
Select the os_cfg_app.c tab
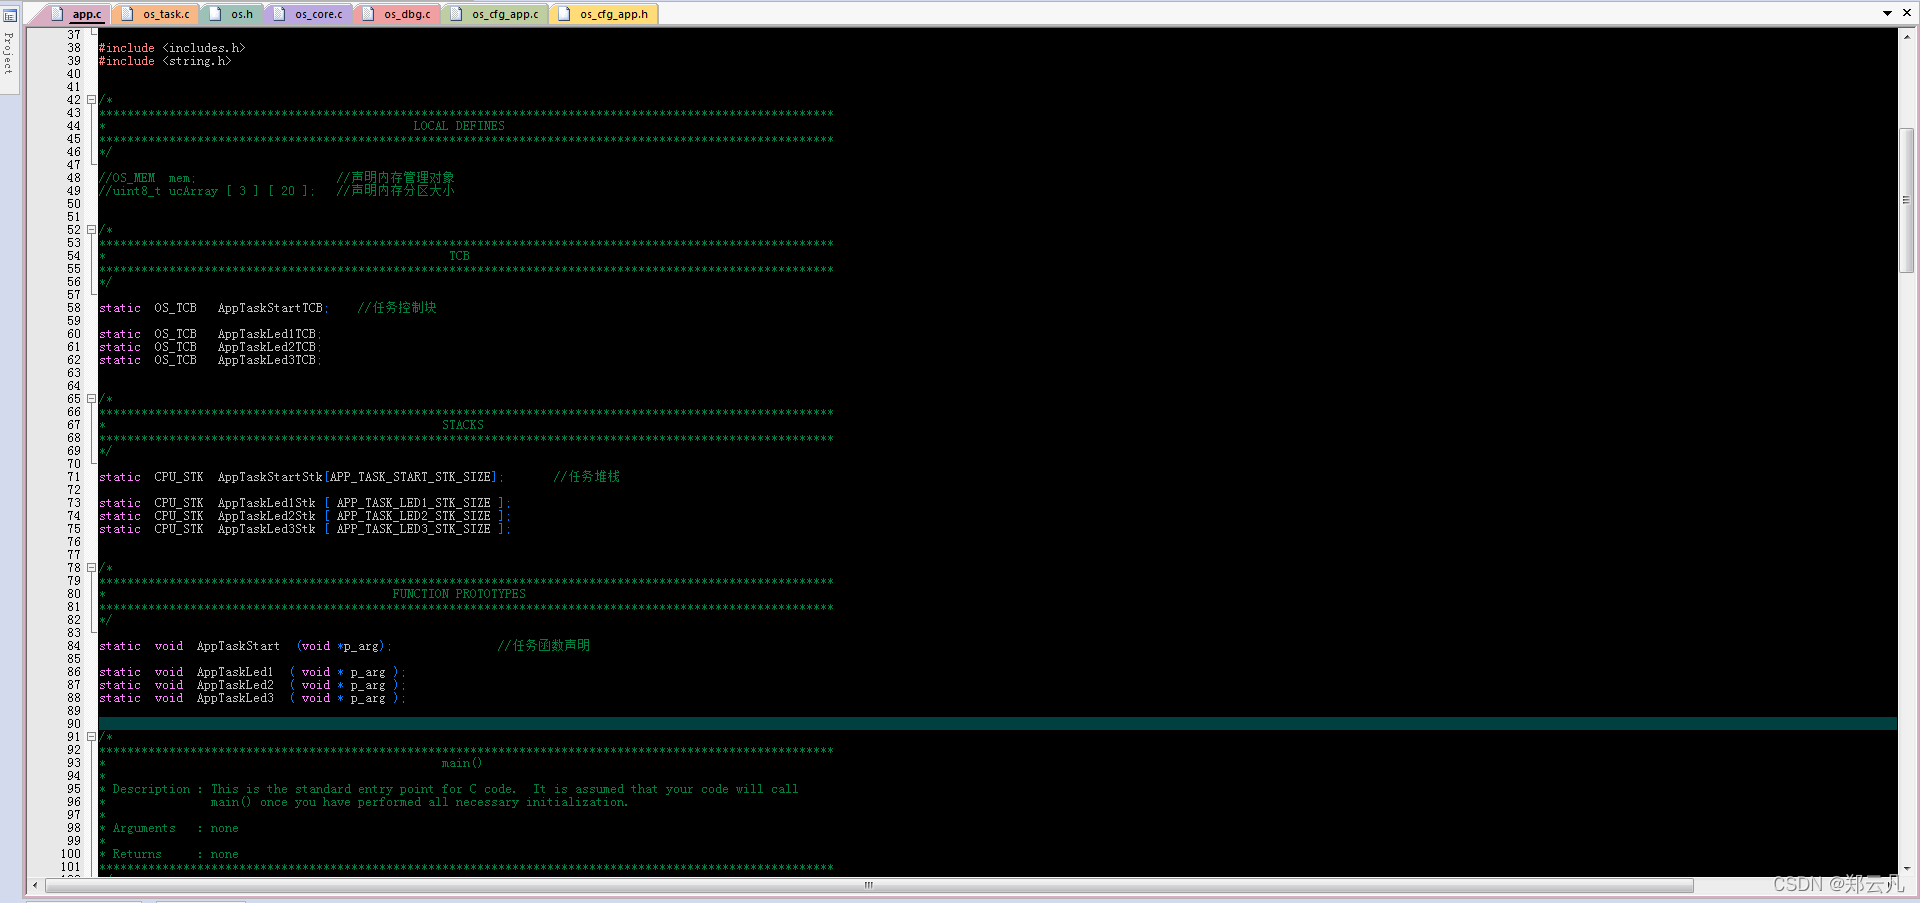tap(495, 14)
